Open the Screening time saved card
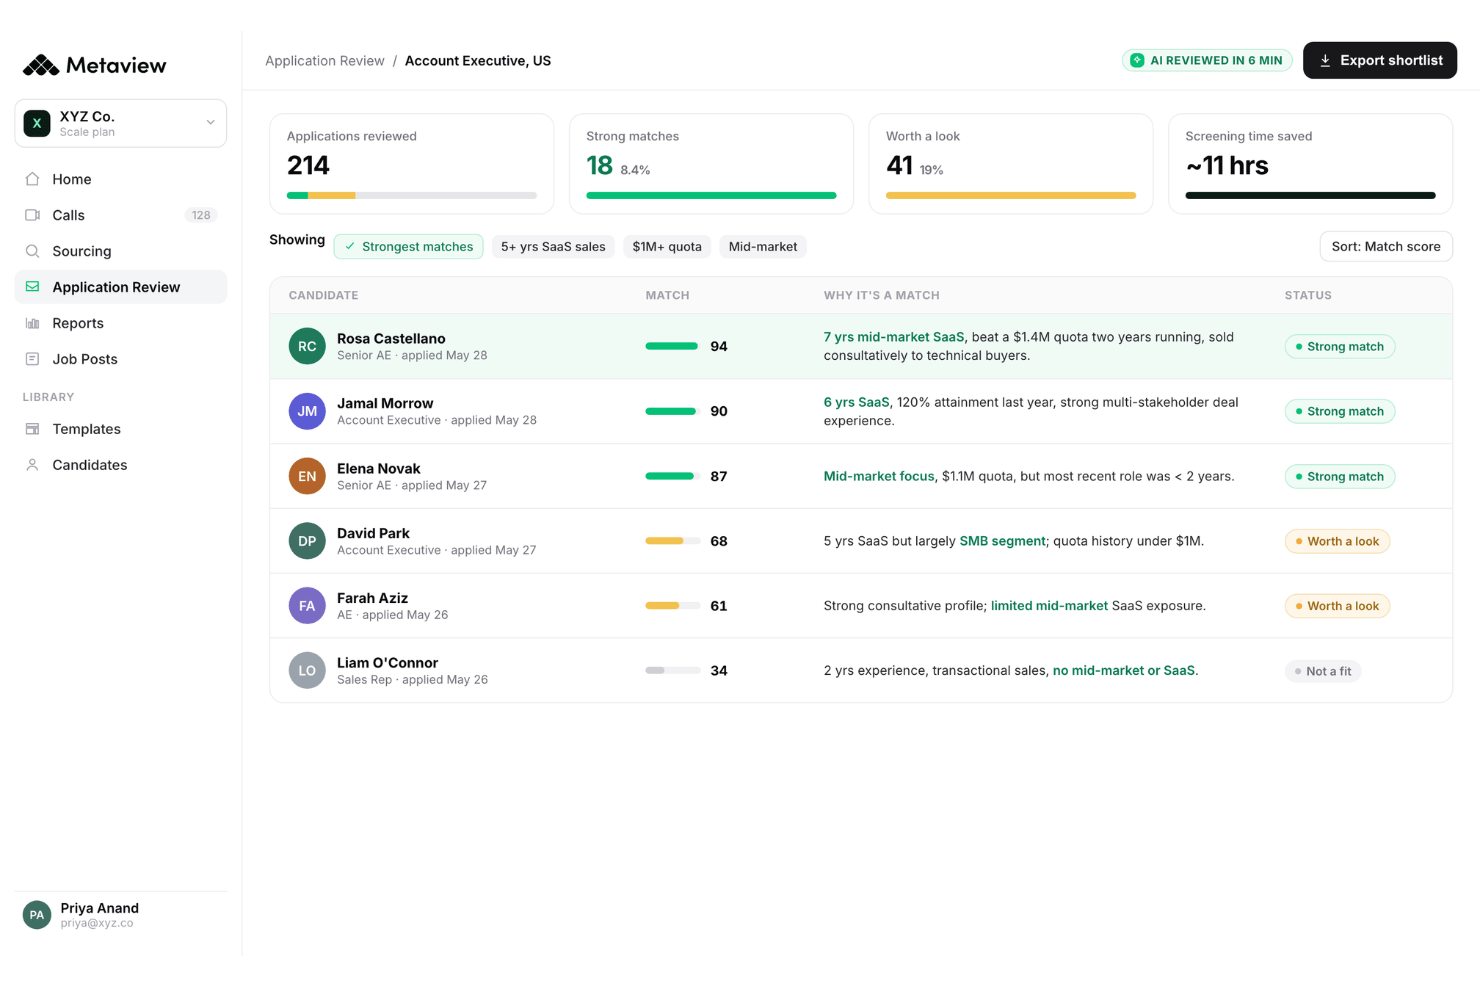Screen dimensions: 1480x987 [1310, 164]
